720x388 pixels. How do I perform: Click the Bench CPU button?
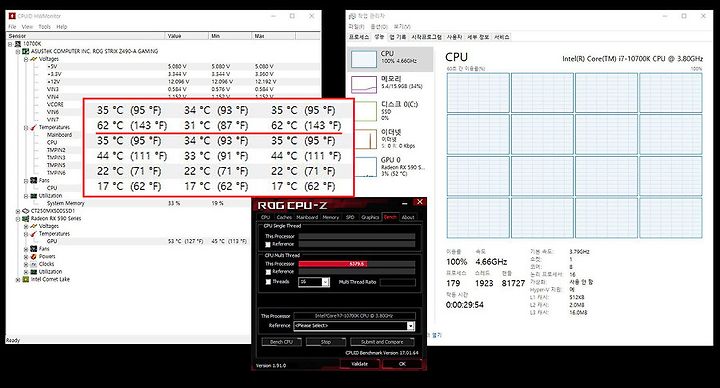pyautogui.click(x=281, y=342)
